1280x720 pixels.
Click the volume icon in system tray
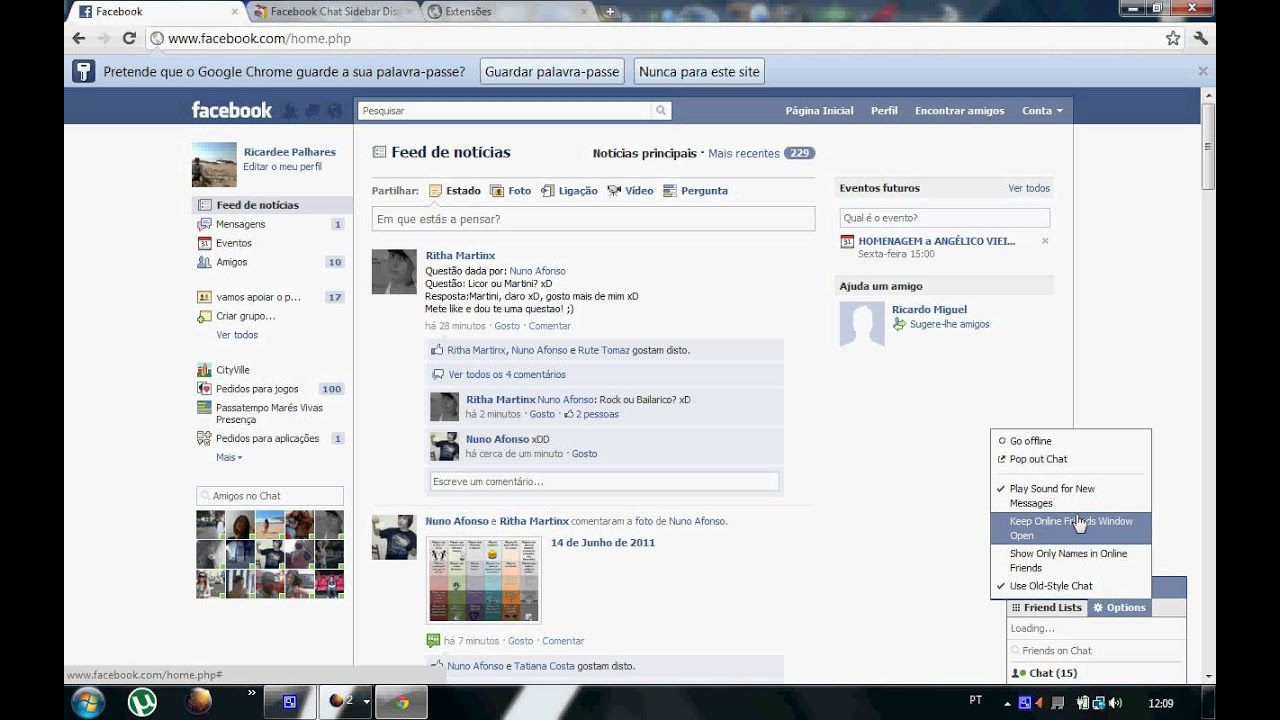click(1116, 703)
